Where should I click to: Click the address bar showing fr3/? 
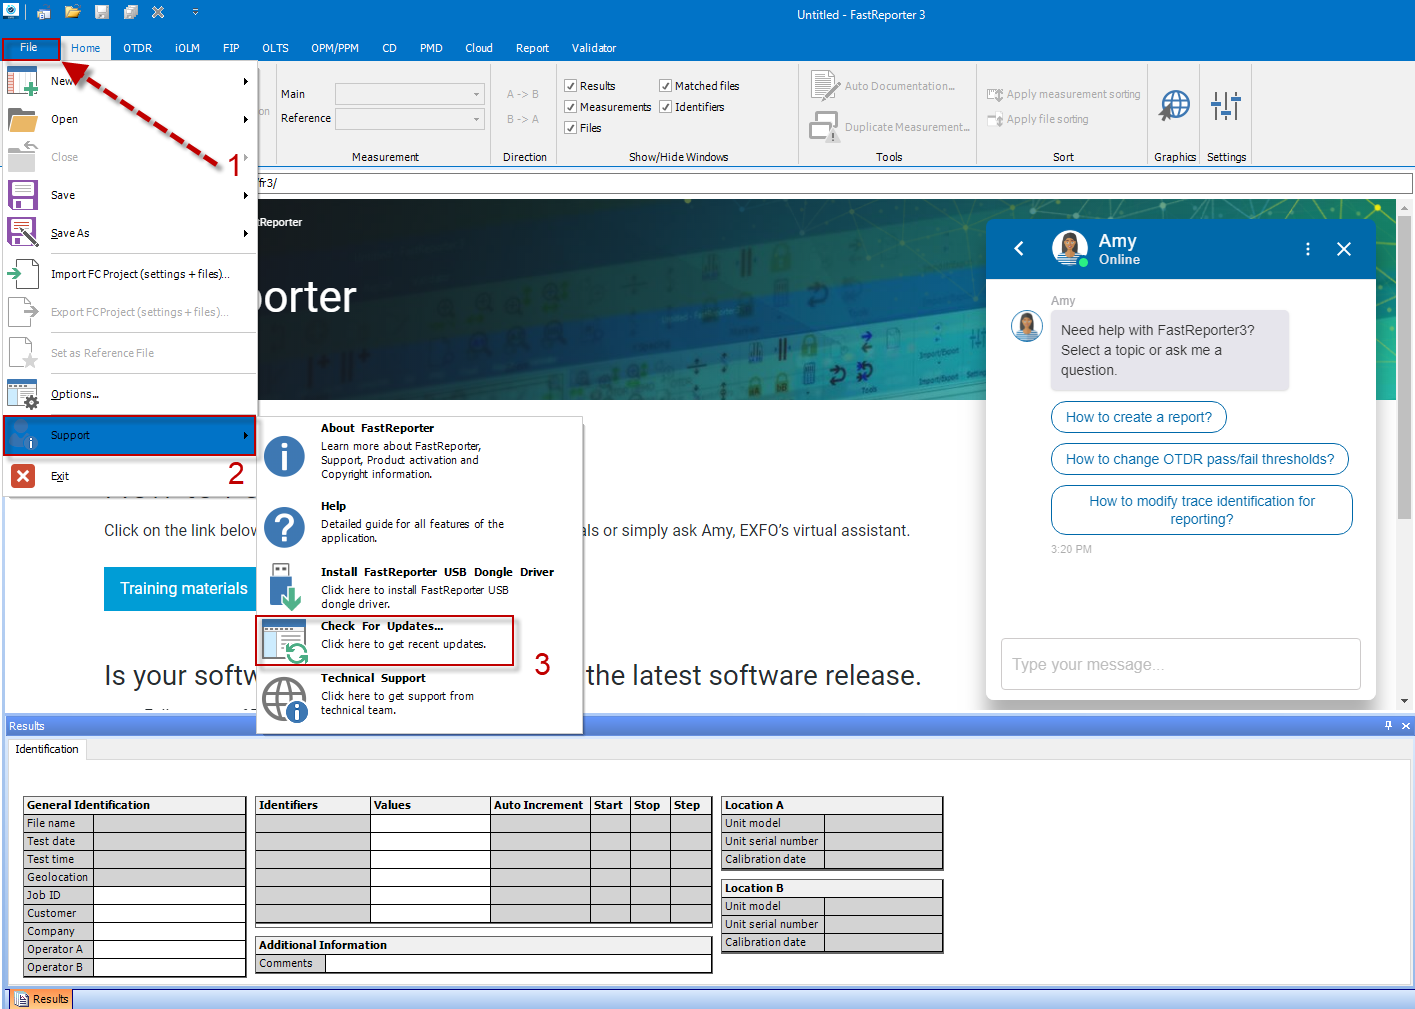click(834, 183)
